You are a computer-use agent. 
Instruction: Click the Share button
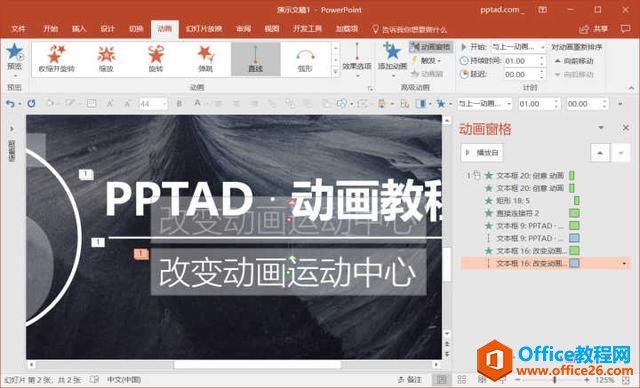click(x=594, y=29)
